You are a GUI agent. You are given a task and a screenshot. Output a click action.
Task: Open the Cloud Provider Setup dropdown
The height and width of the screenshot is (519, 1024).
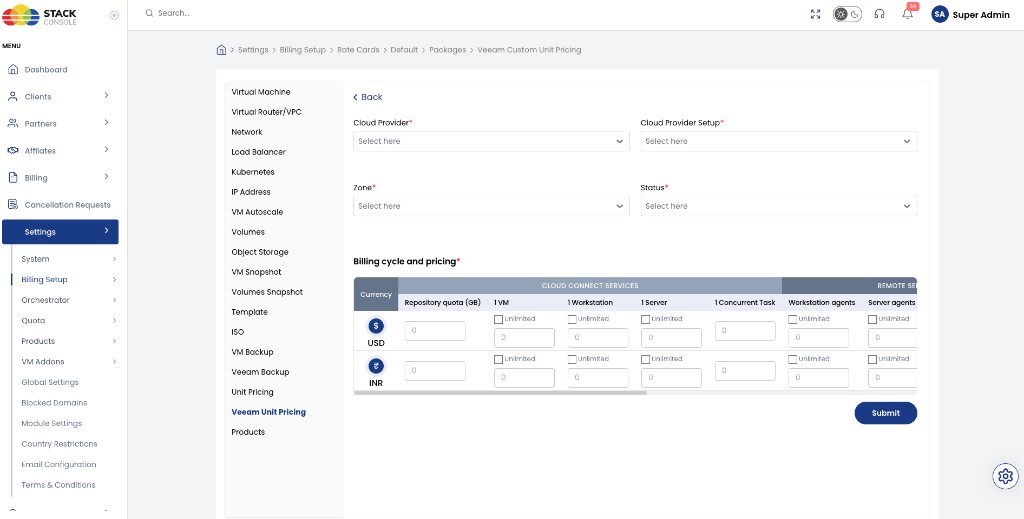tap(778, 141)
